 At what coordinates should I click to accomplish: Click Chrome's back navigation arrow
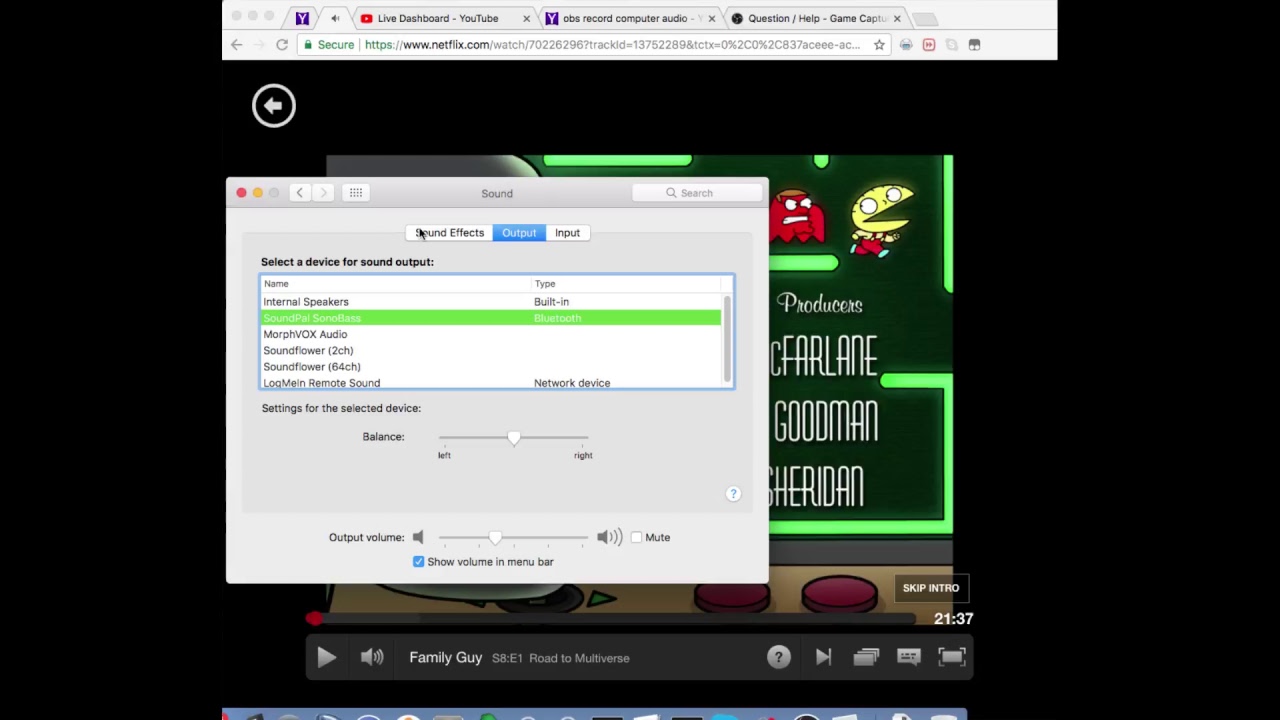click(x=237, y=45)
